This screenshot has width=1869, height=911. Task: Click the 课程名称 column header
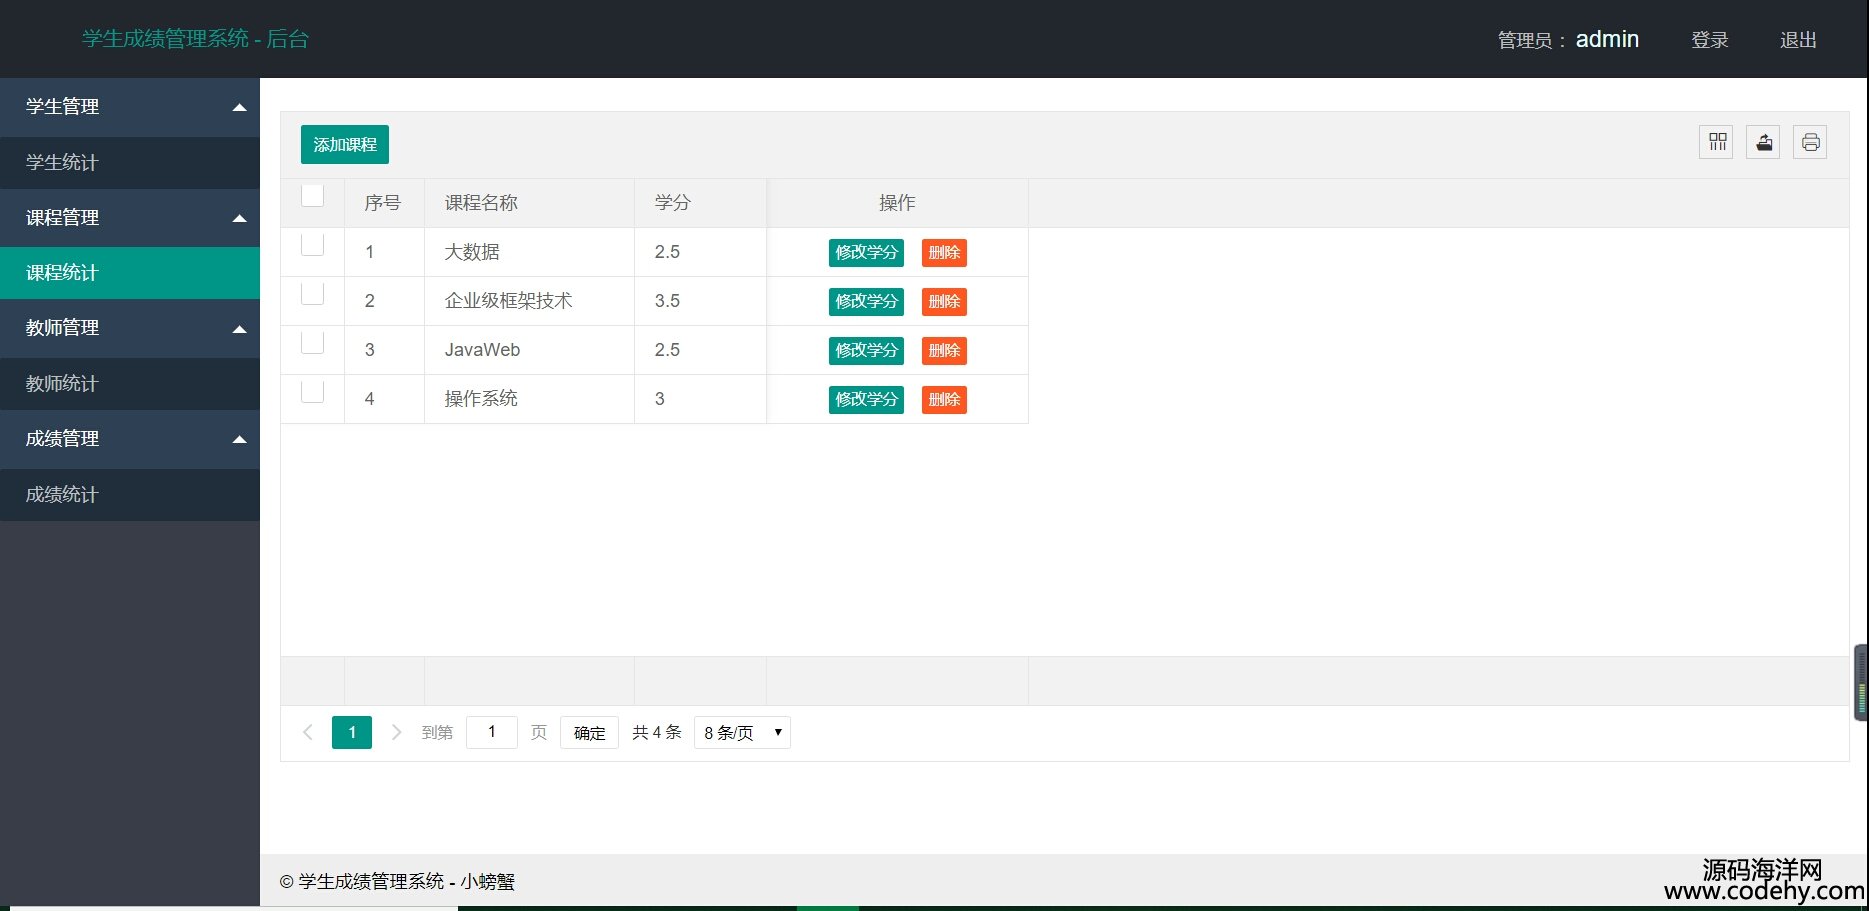[x=529, y=203]
